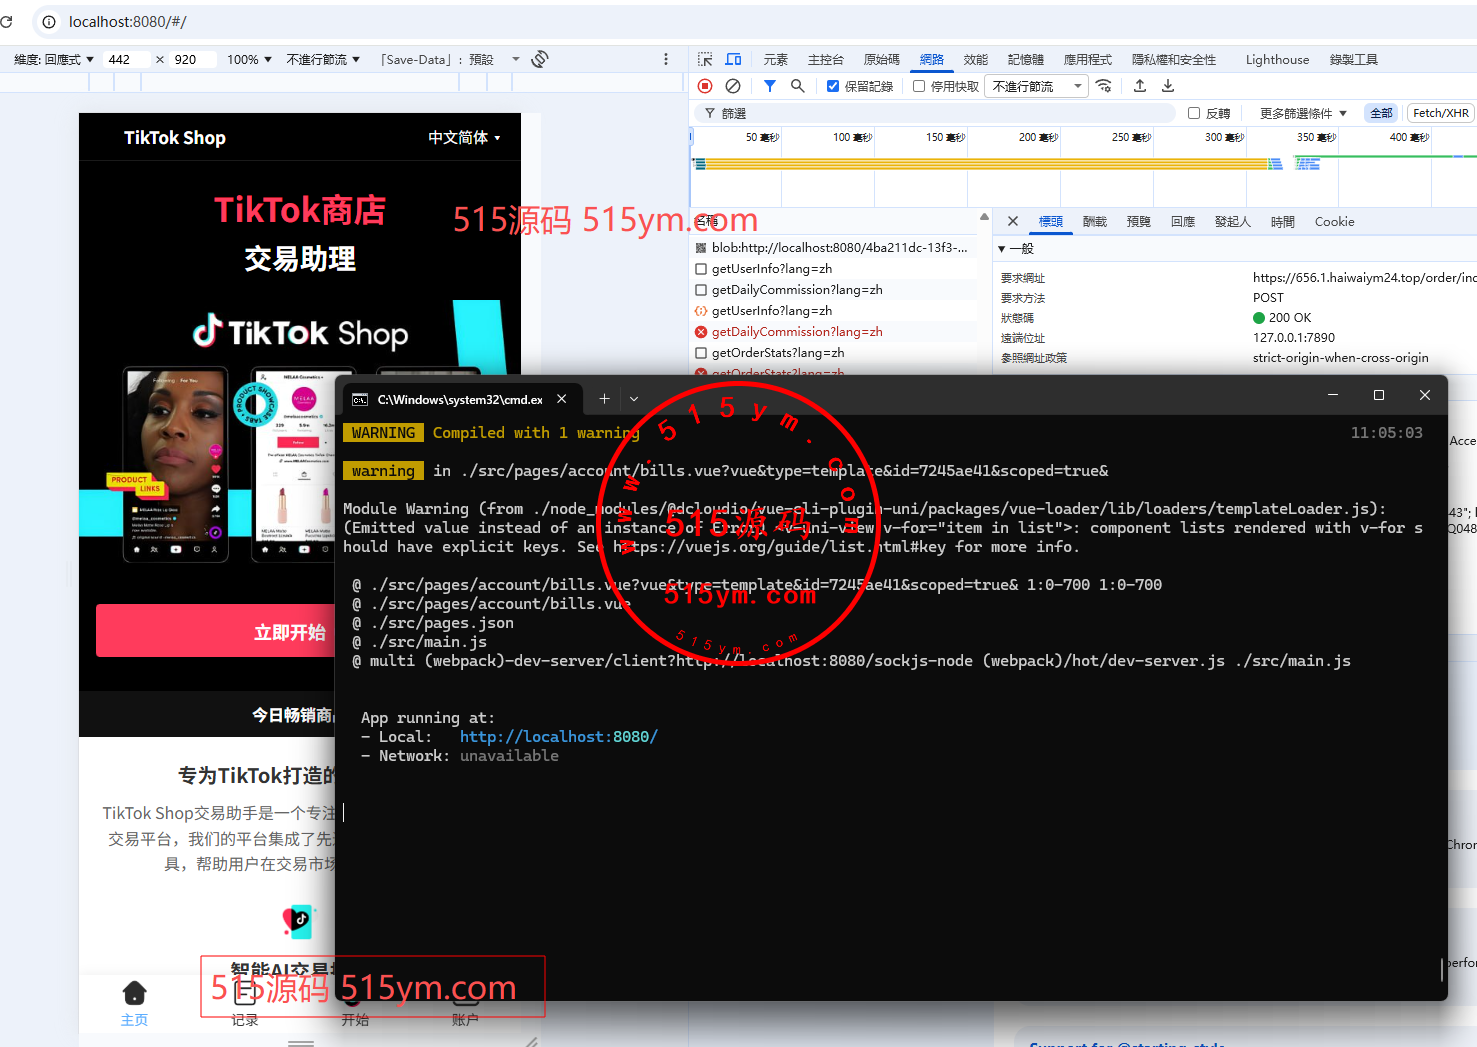Toggle the blue network filter funnel icon
The image size is (1477, 1047).
click(770, 86)
